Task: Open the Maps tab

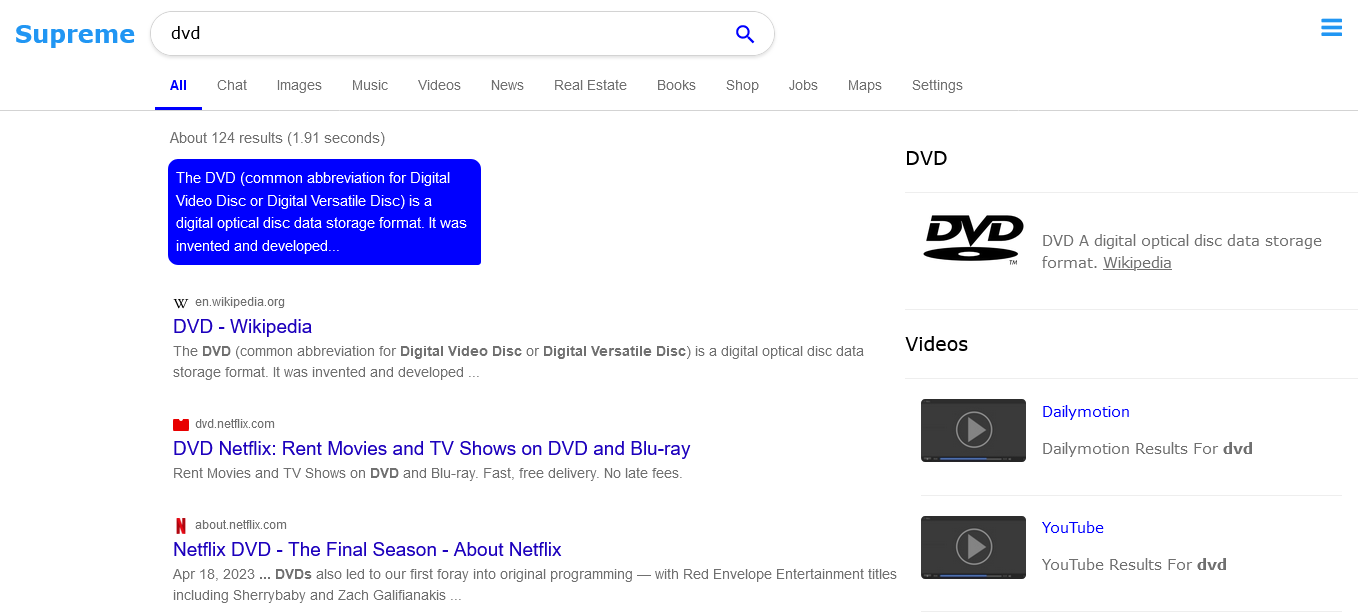Action: [865, 85]
